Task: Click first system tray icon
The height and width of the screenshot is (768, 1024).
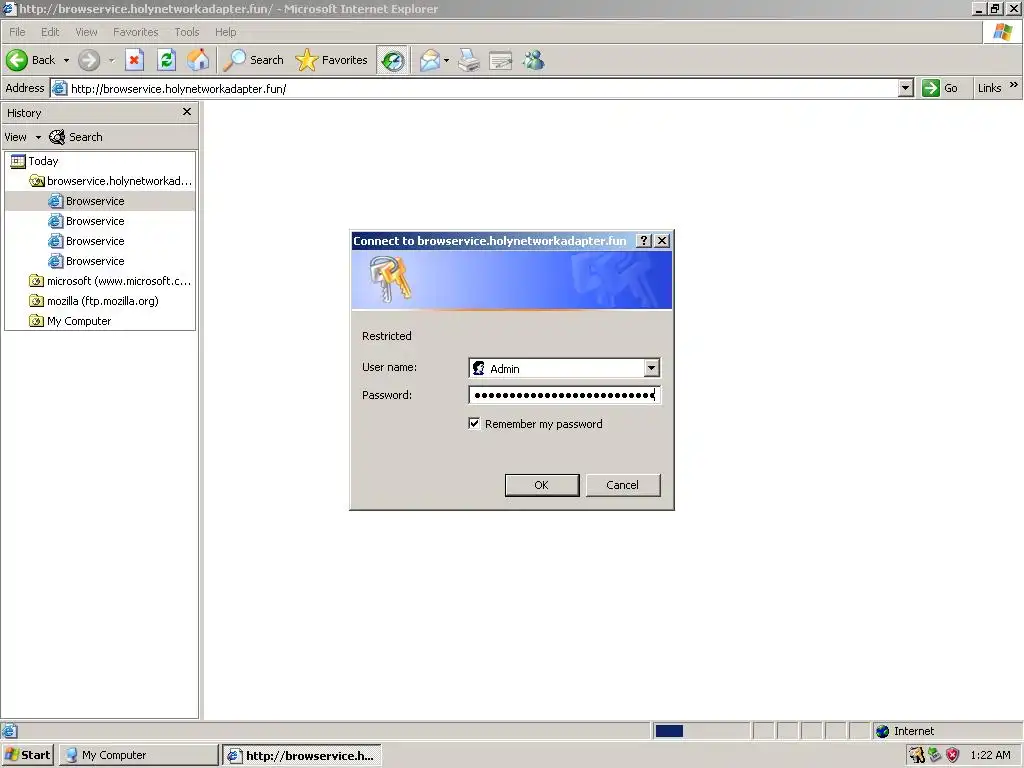Action: click(x=917, y=755)
